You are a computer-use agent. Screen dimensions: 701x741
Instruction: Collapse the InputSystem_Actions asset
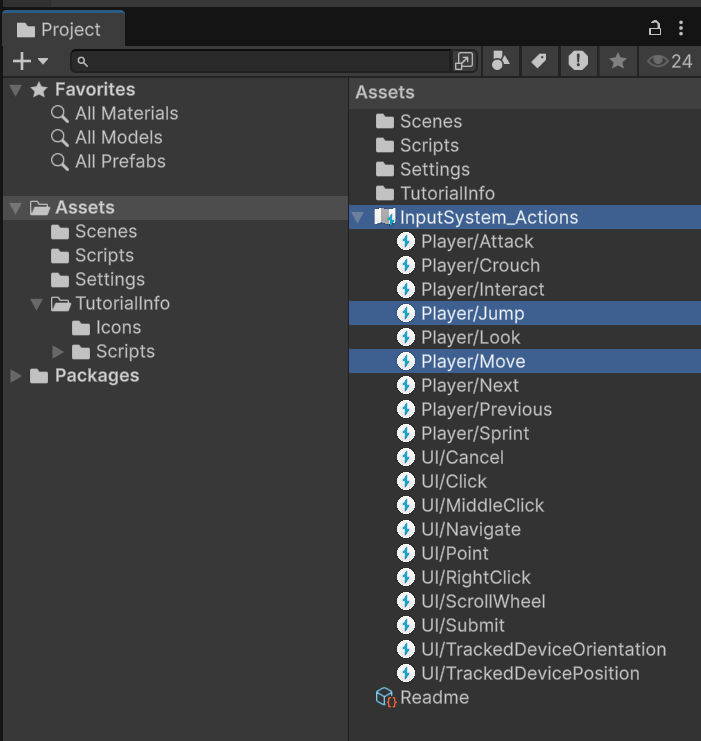pyautogui.click(x=359, y=217)
